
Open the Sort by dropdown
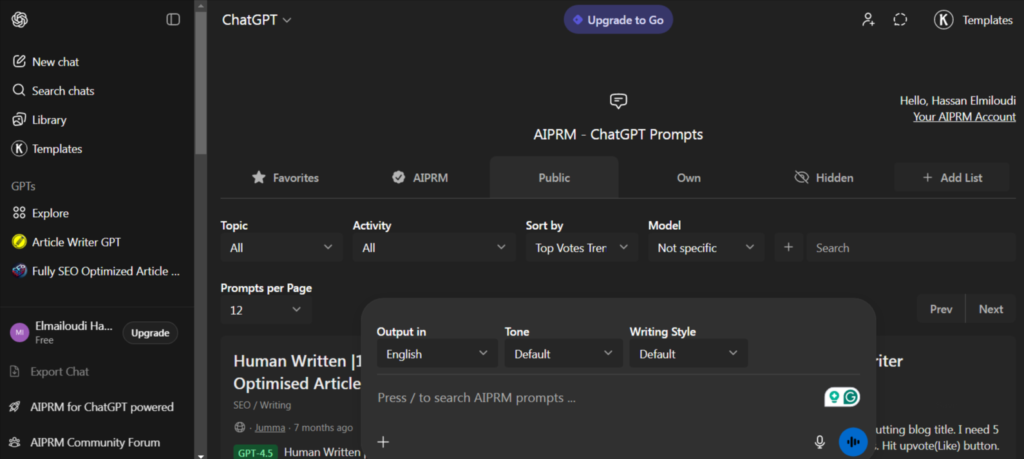coord(581,248)
